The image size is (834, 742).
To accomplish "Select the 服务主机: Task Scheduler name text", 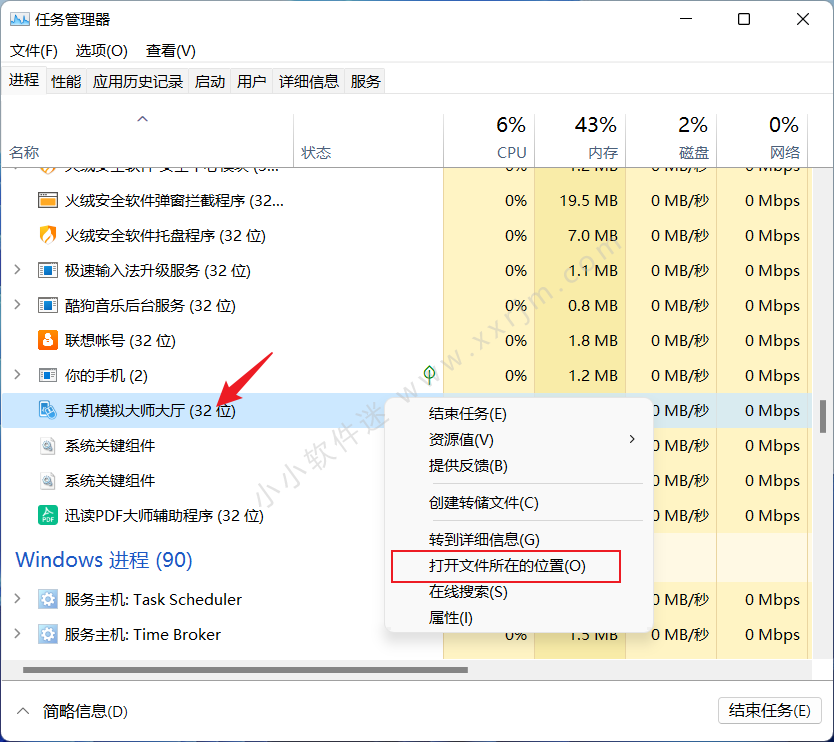I will 153,599.
